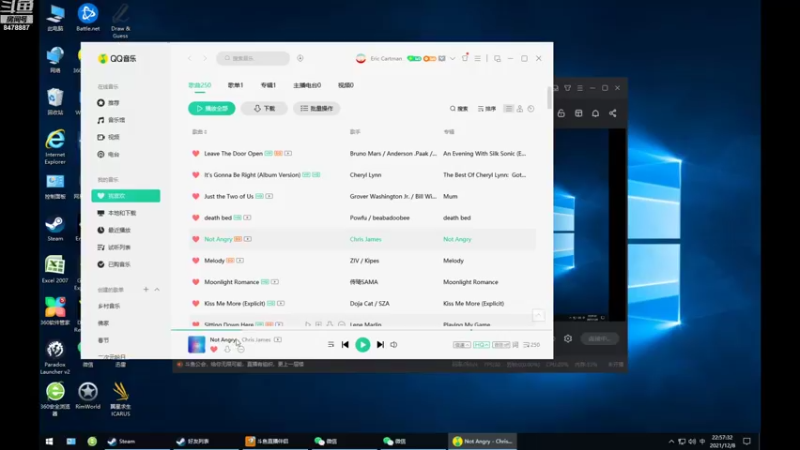Go forward with the right arrow
The height and width of the screenshot is (450, 800).
click(x=205, y=59)
